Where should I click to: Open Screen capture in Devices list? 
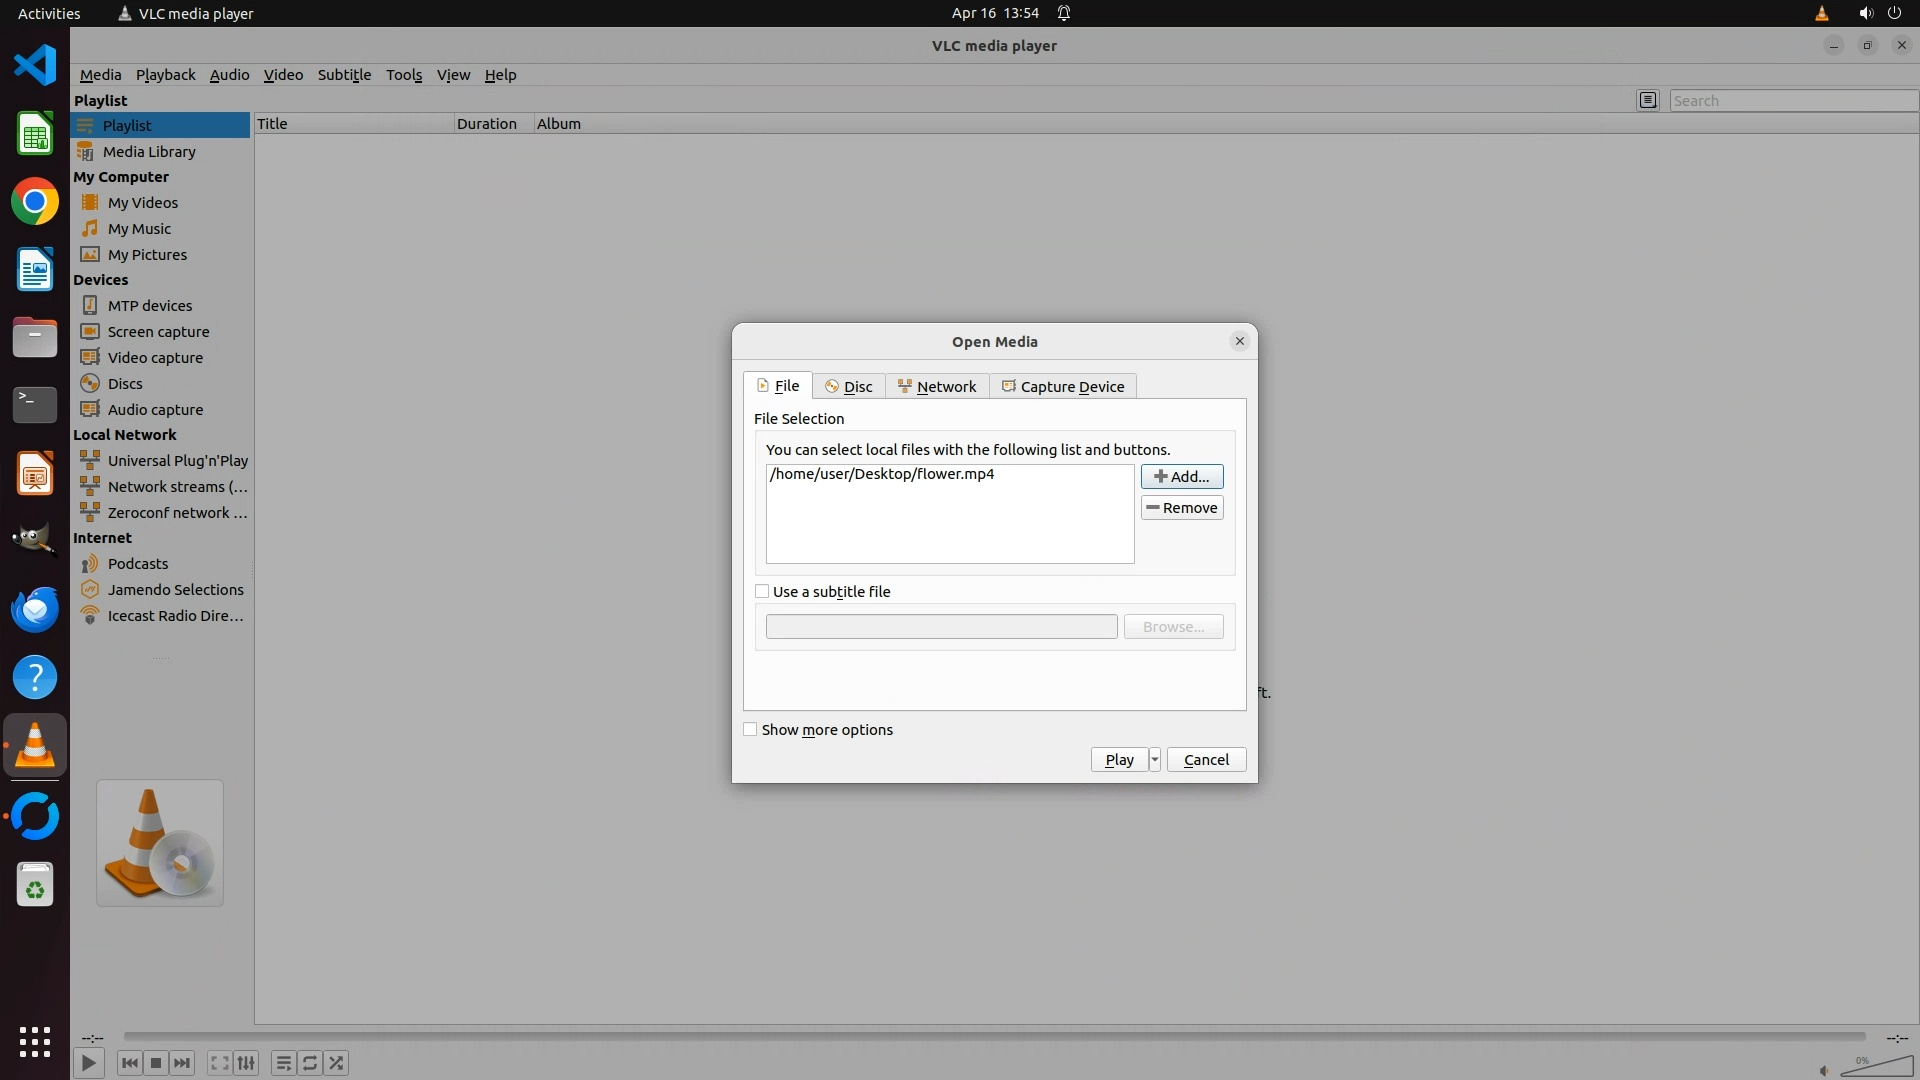[158, 332]
